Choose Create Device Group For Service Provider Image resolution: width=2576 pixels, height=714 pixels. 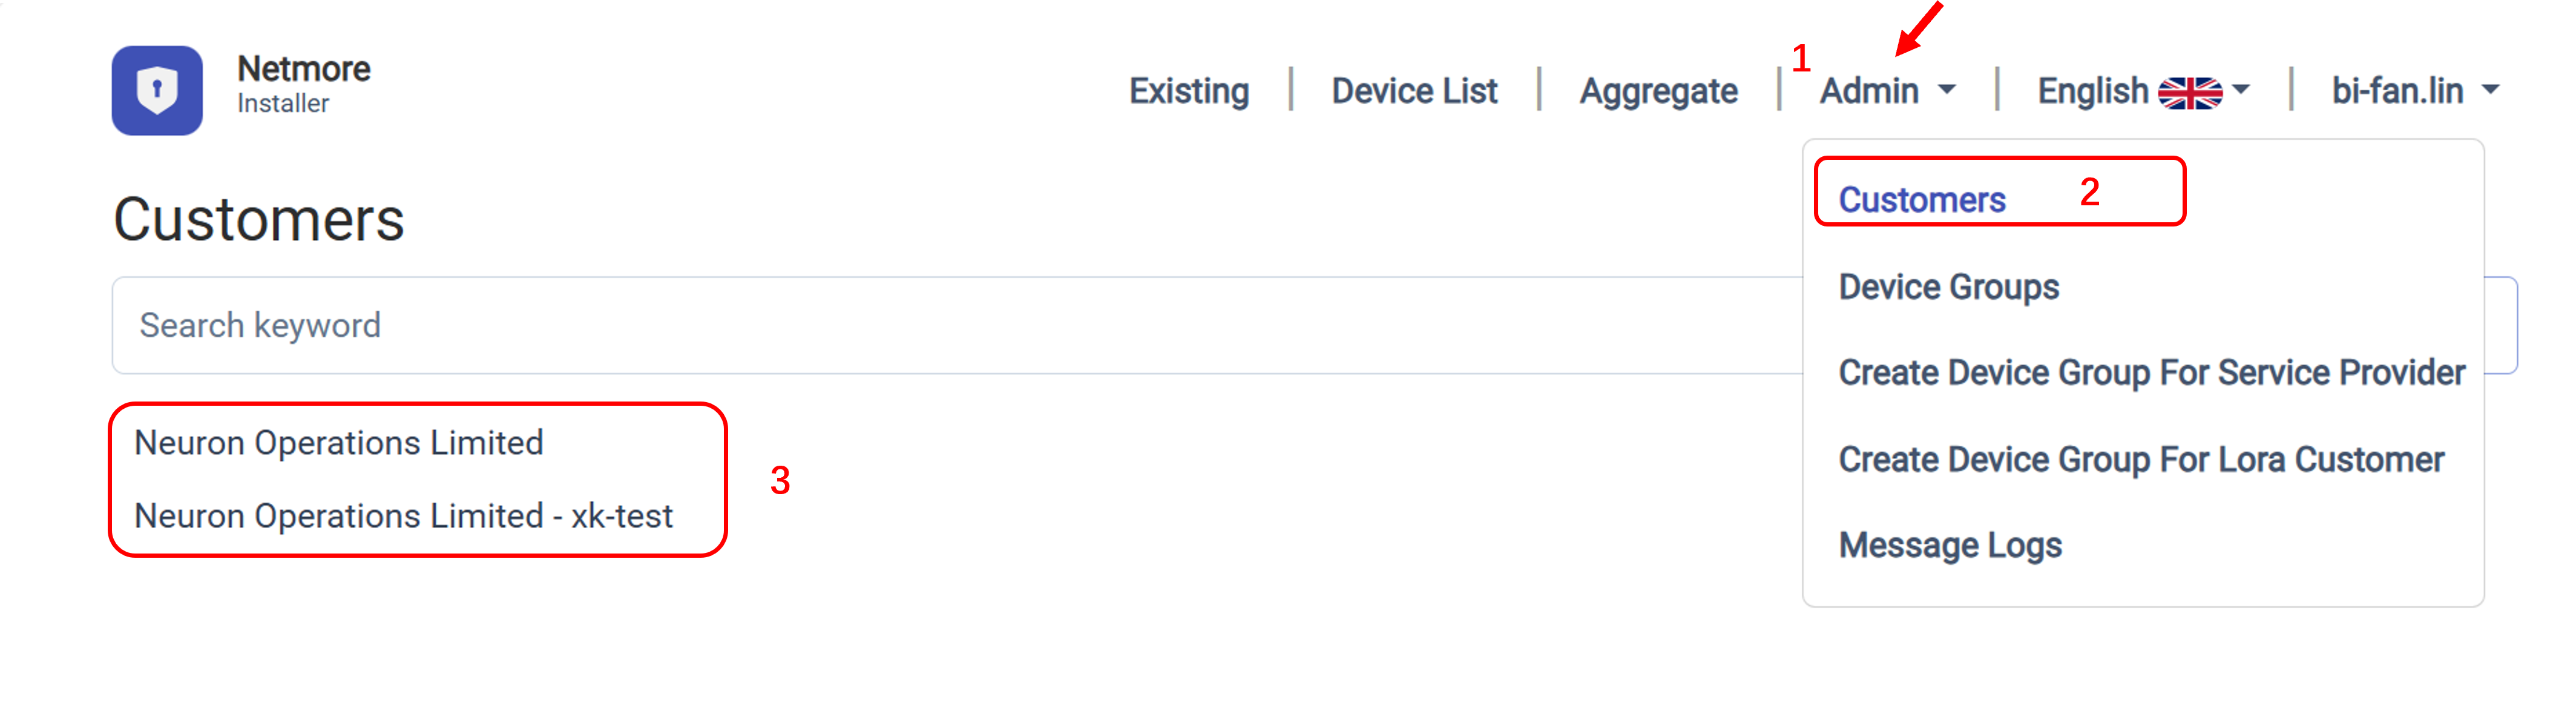point(2151,373)
